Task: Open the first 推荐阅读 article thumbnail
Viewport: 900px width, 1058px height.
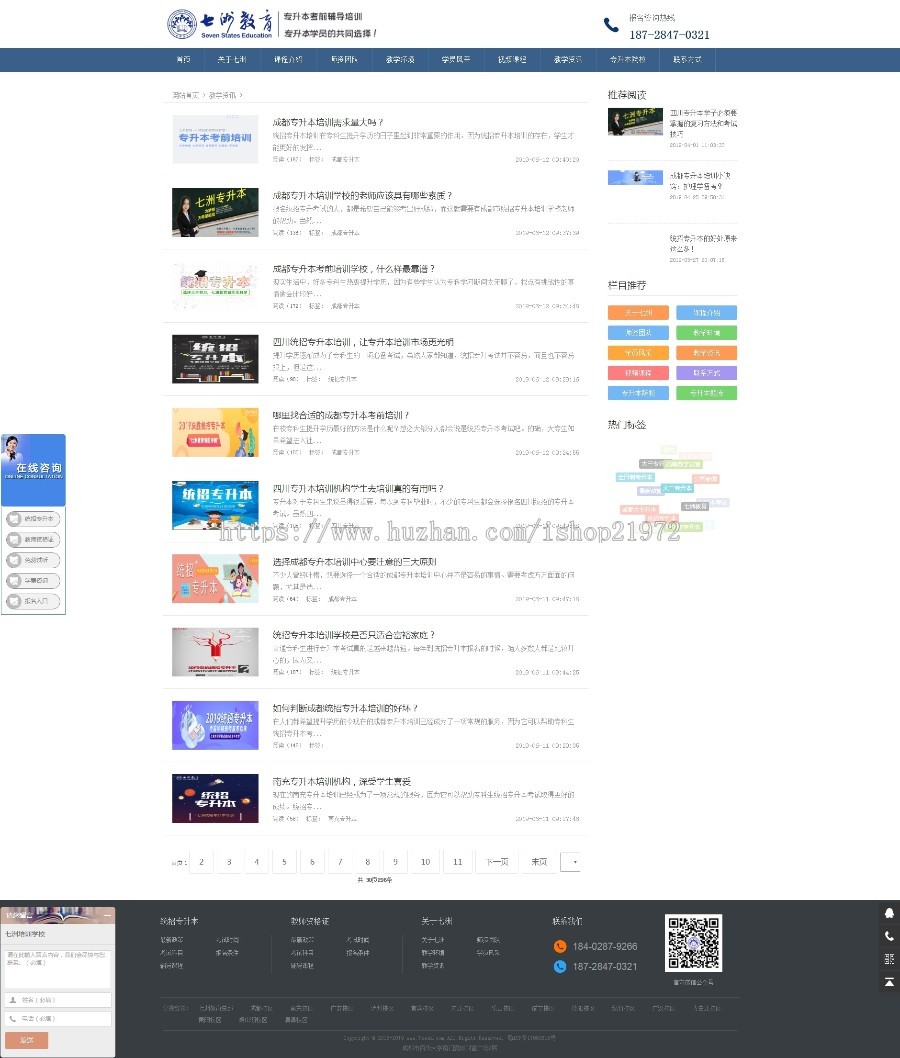Action: pyautogui.click(x=635, y=122)
